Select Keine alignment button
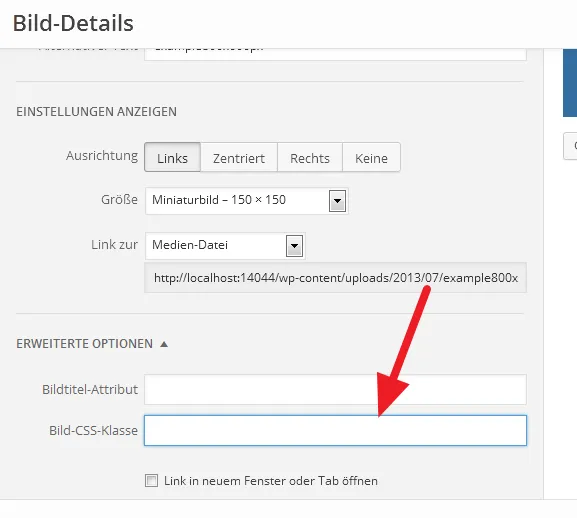The width and height of the screenshot is (577, 518). coord(371,157)
